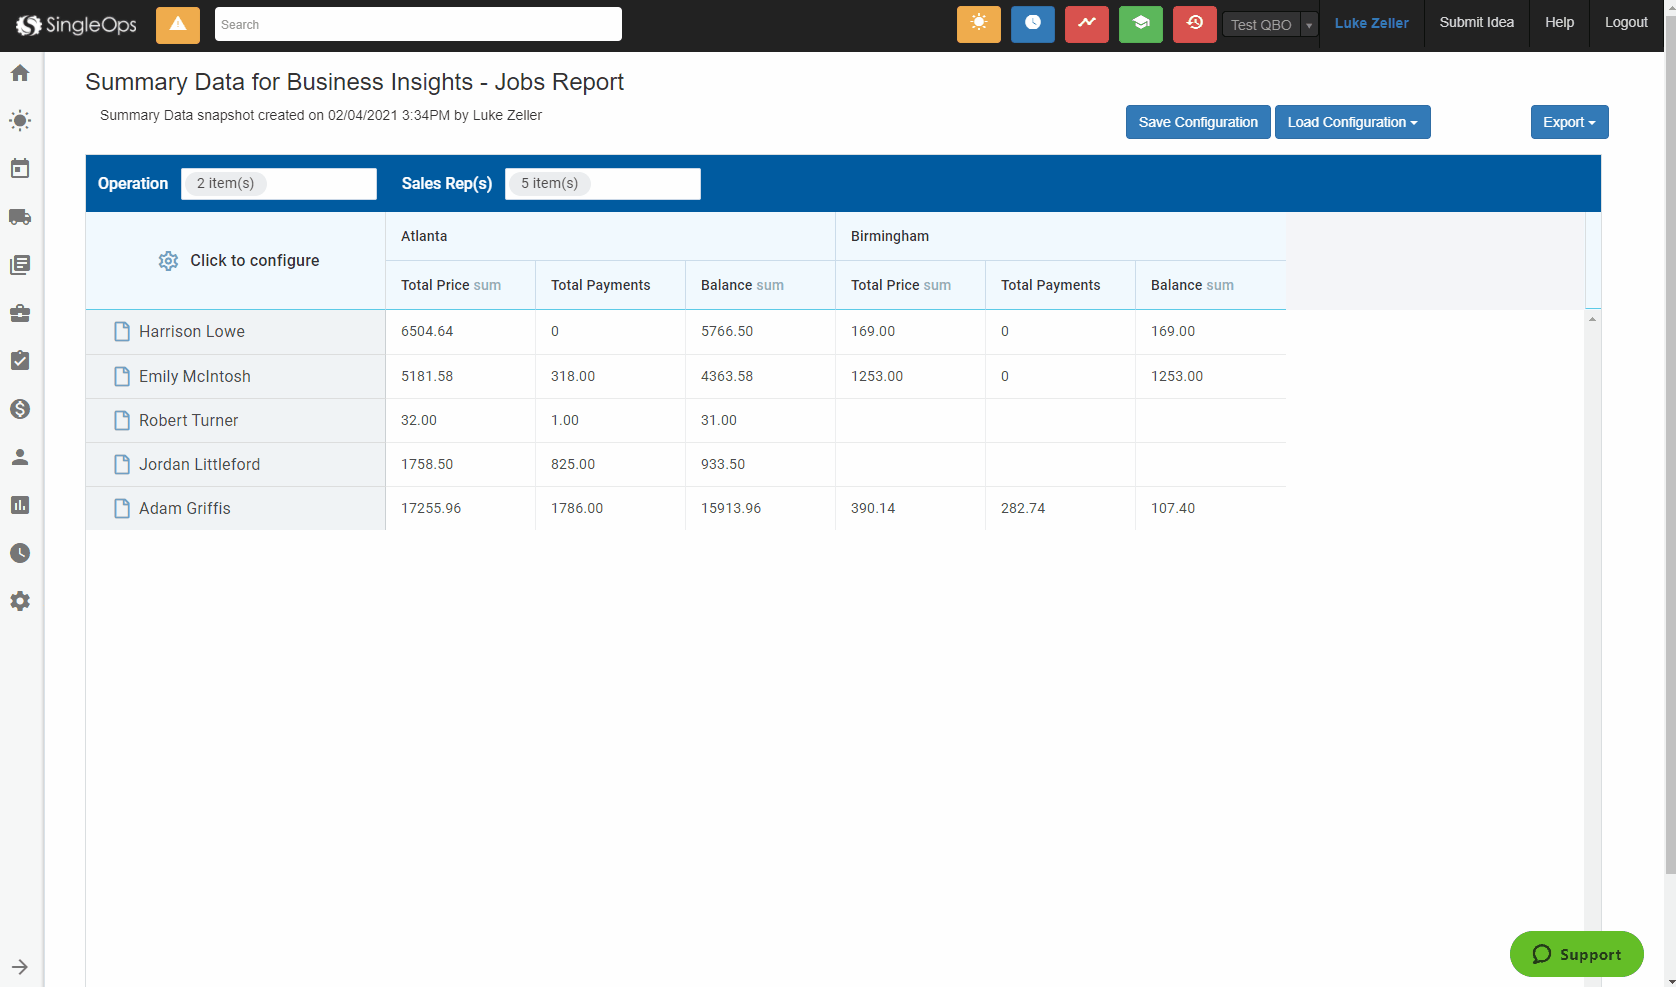Image resolution: width=1676 pixels, height=987 pixels.
Task: Open the Test QBO account dropdown
Action: tap(1270, 25)
